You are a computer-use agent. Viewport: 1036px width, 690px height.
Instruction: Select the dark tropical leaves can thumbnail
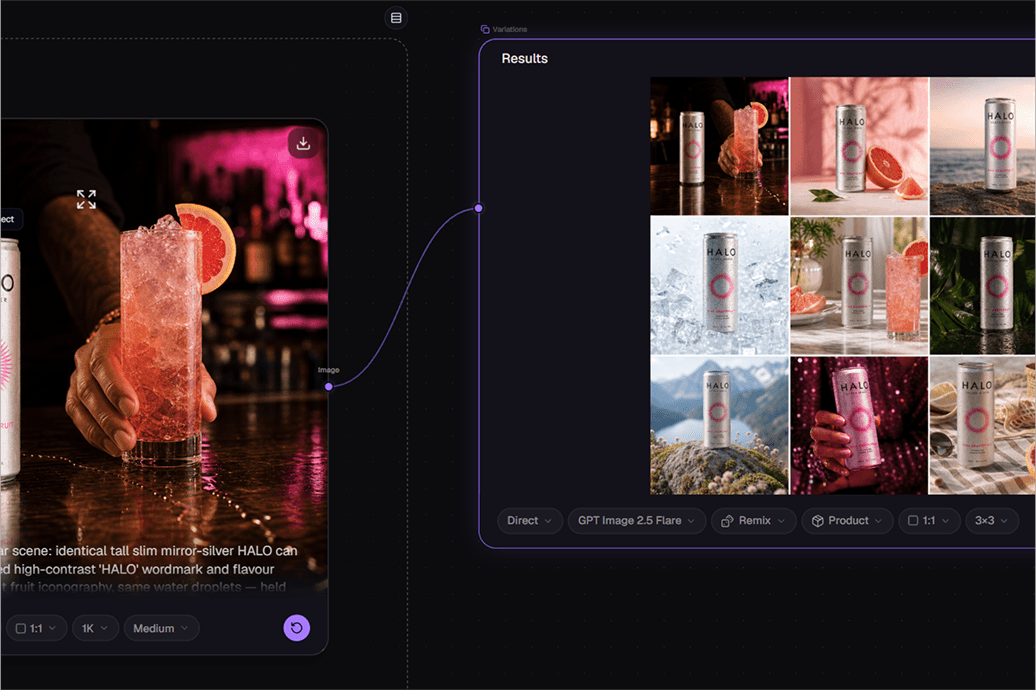coord(982,286)
